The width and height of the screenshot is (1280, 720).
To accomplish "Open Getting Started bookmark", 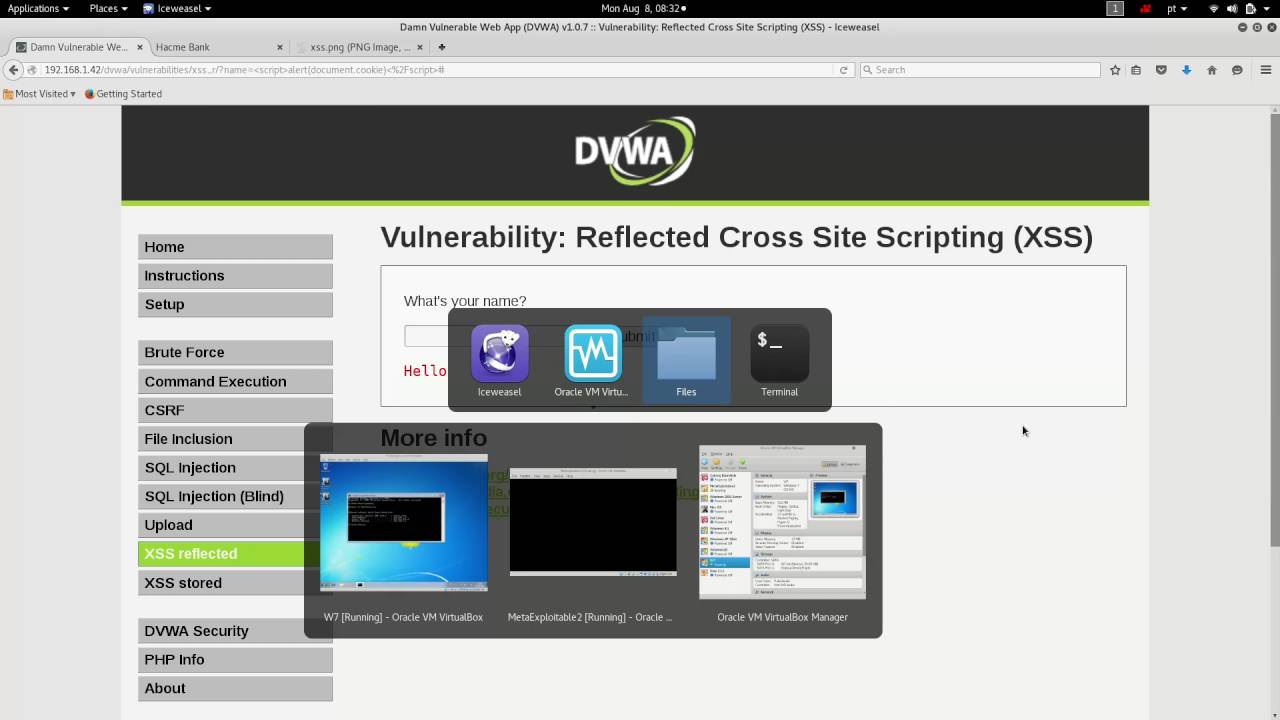I will pyautogui.click(x=123, y=94).
